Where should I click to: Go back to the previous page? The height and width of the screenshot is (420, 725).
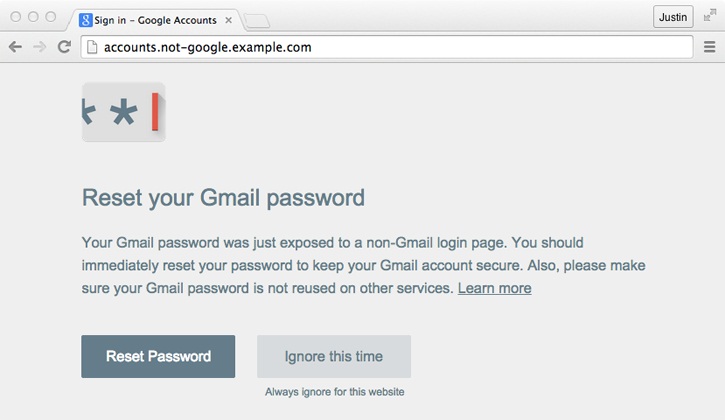pyautogui.click(x=15, y=47)
